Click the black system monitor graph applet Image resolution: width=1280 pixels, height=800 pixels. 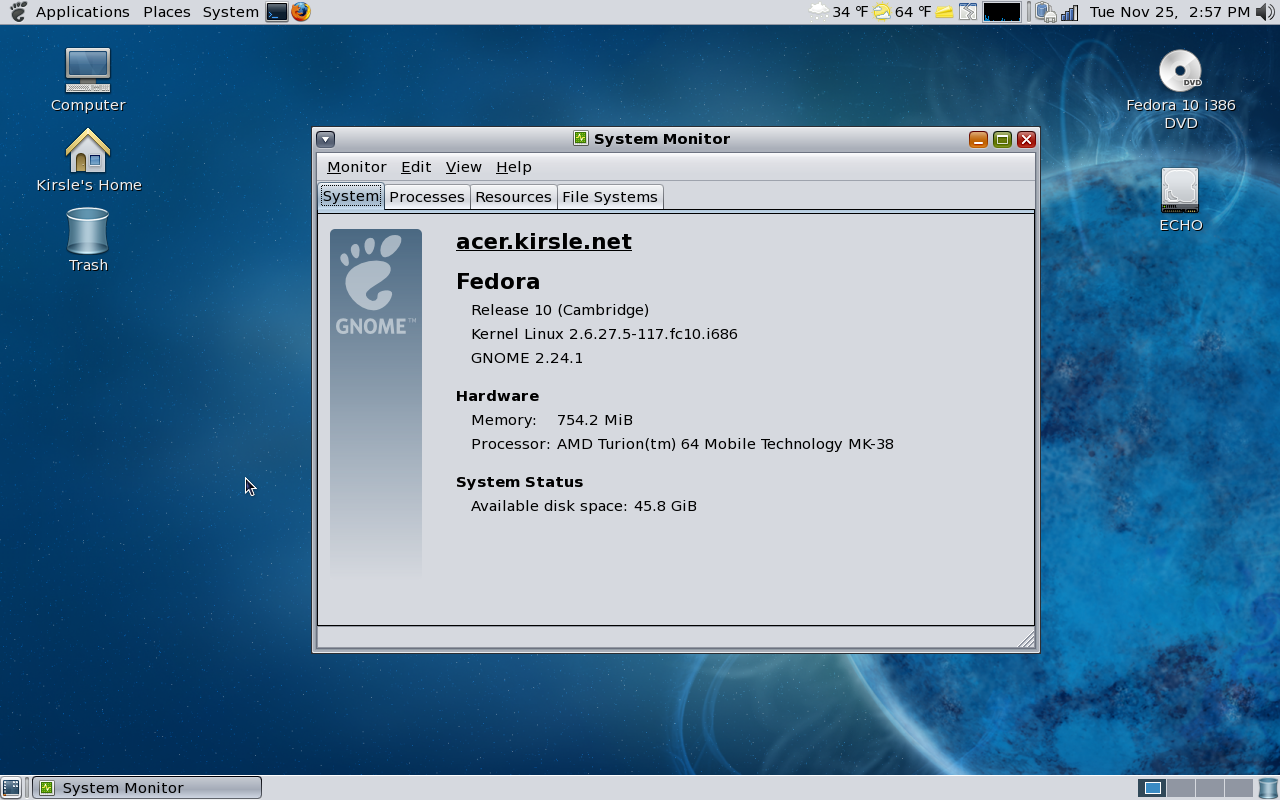pyautogui.click(x=1002, y=12)
